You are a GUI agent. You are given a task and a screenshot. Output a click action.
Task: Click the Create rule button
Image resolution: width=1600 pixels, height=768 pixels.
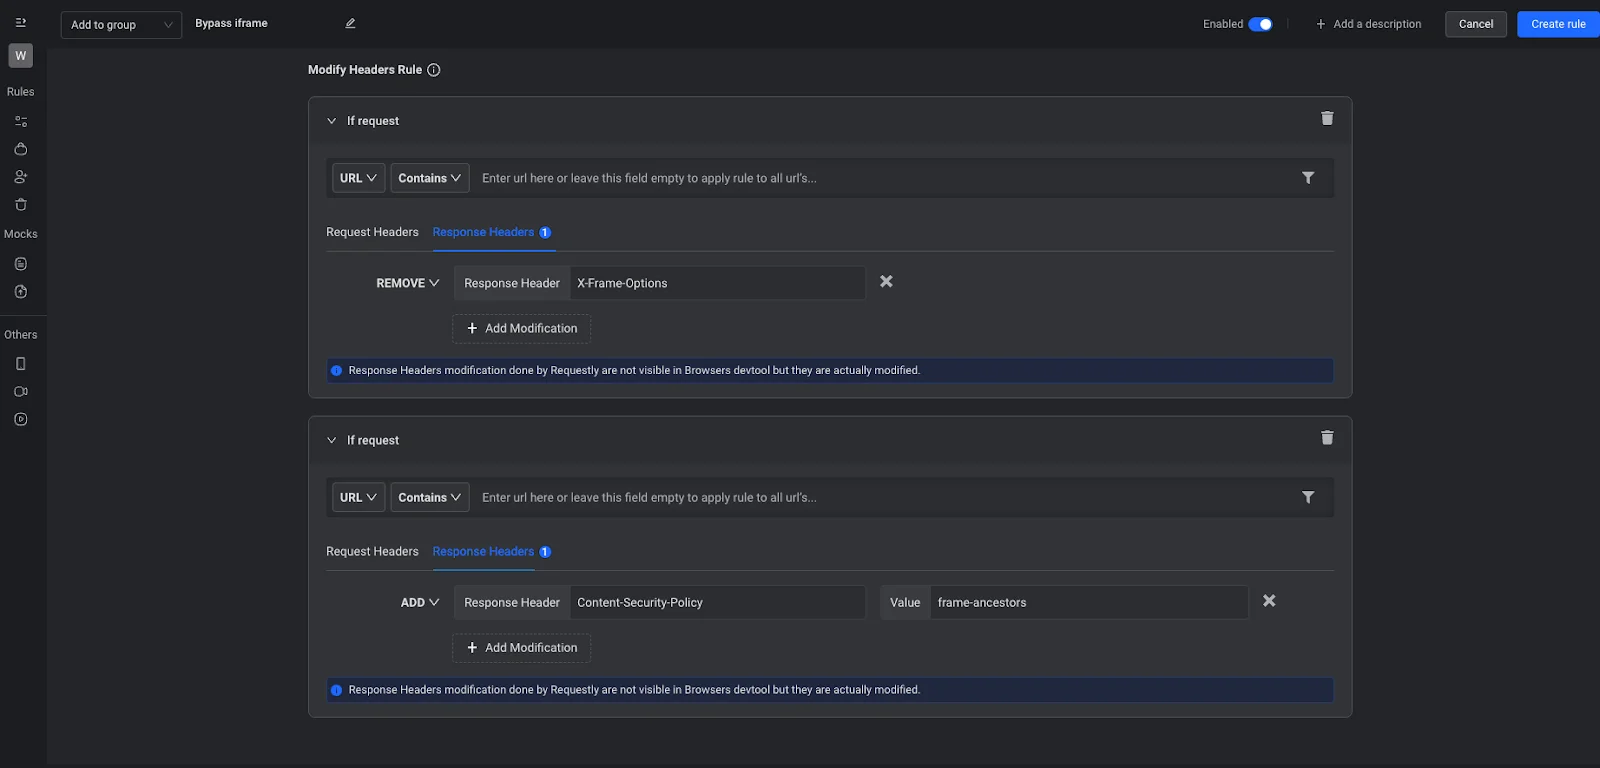pos(1557,24)
